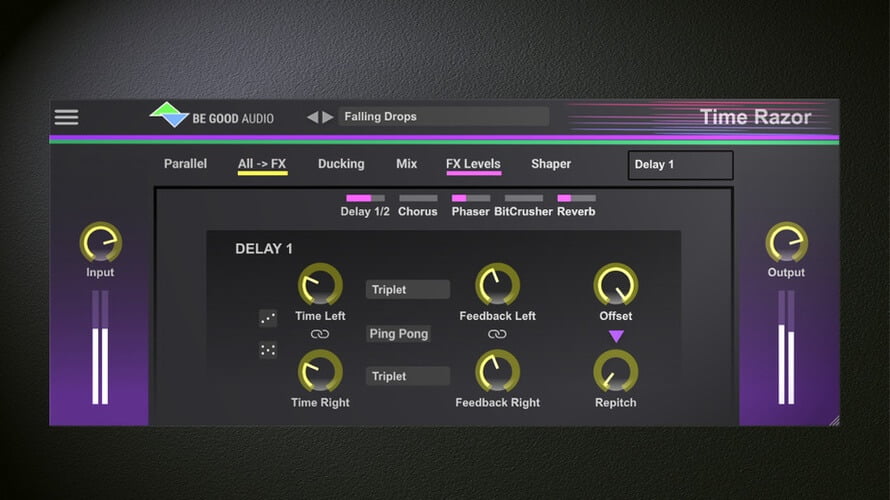
Task: Click the Be Good Audio logo
Action: click(x=211, y=115)
